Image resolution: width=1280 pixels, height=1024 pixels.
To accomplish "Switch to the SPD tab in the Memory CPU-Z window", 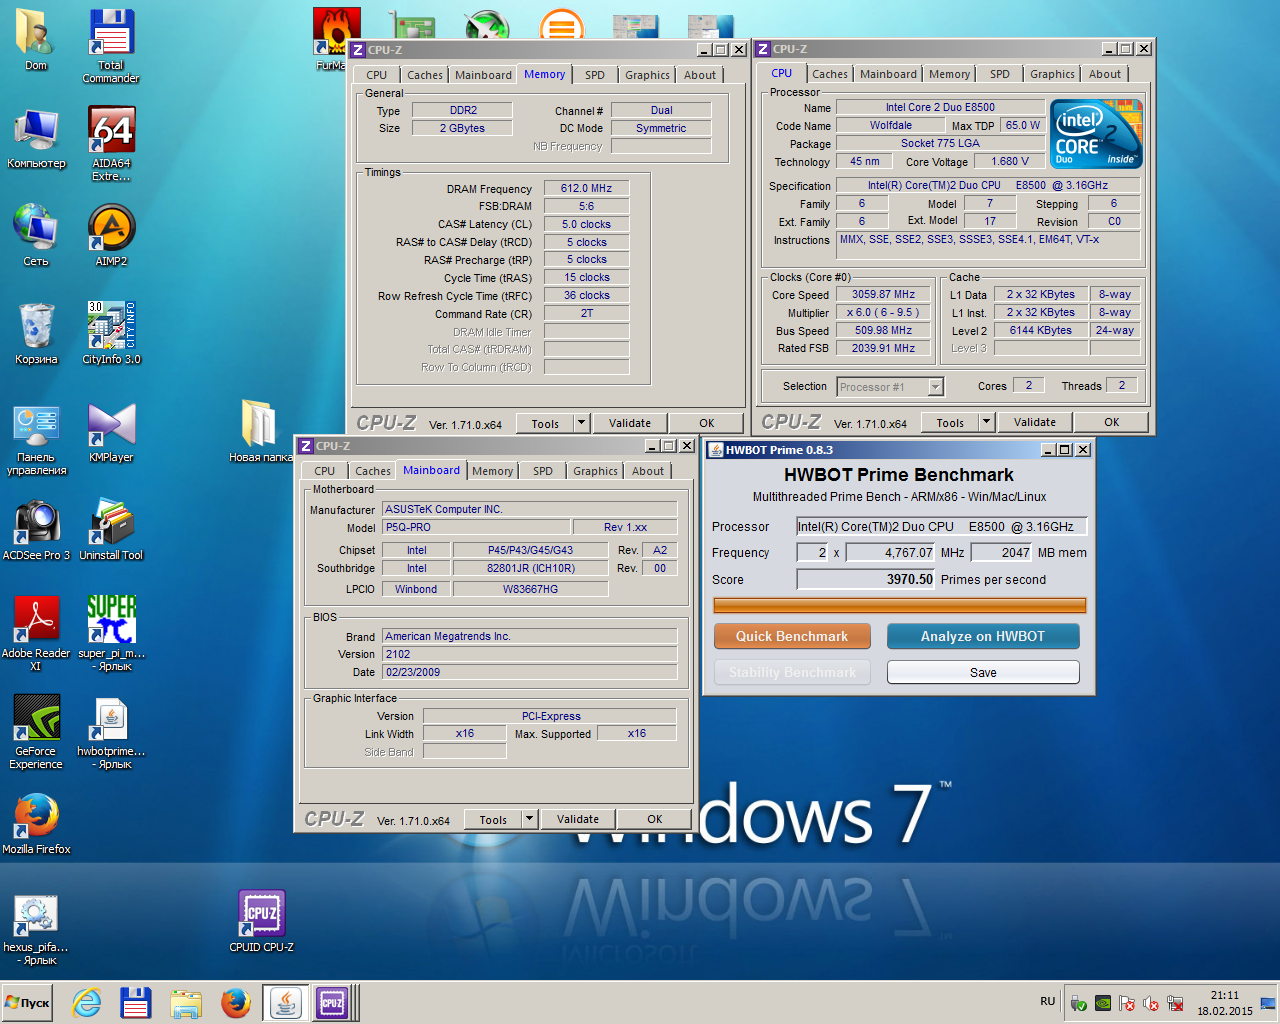I will (x=594, y=75).
